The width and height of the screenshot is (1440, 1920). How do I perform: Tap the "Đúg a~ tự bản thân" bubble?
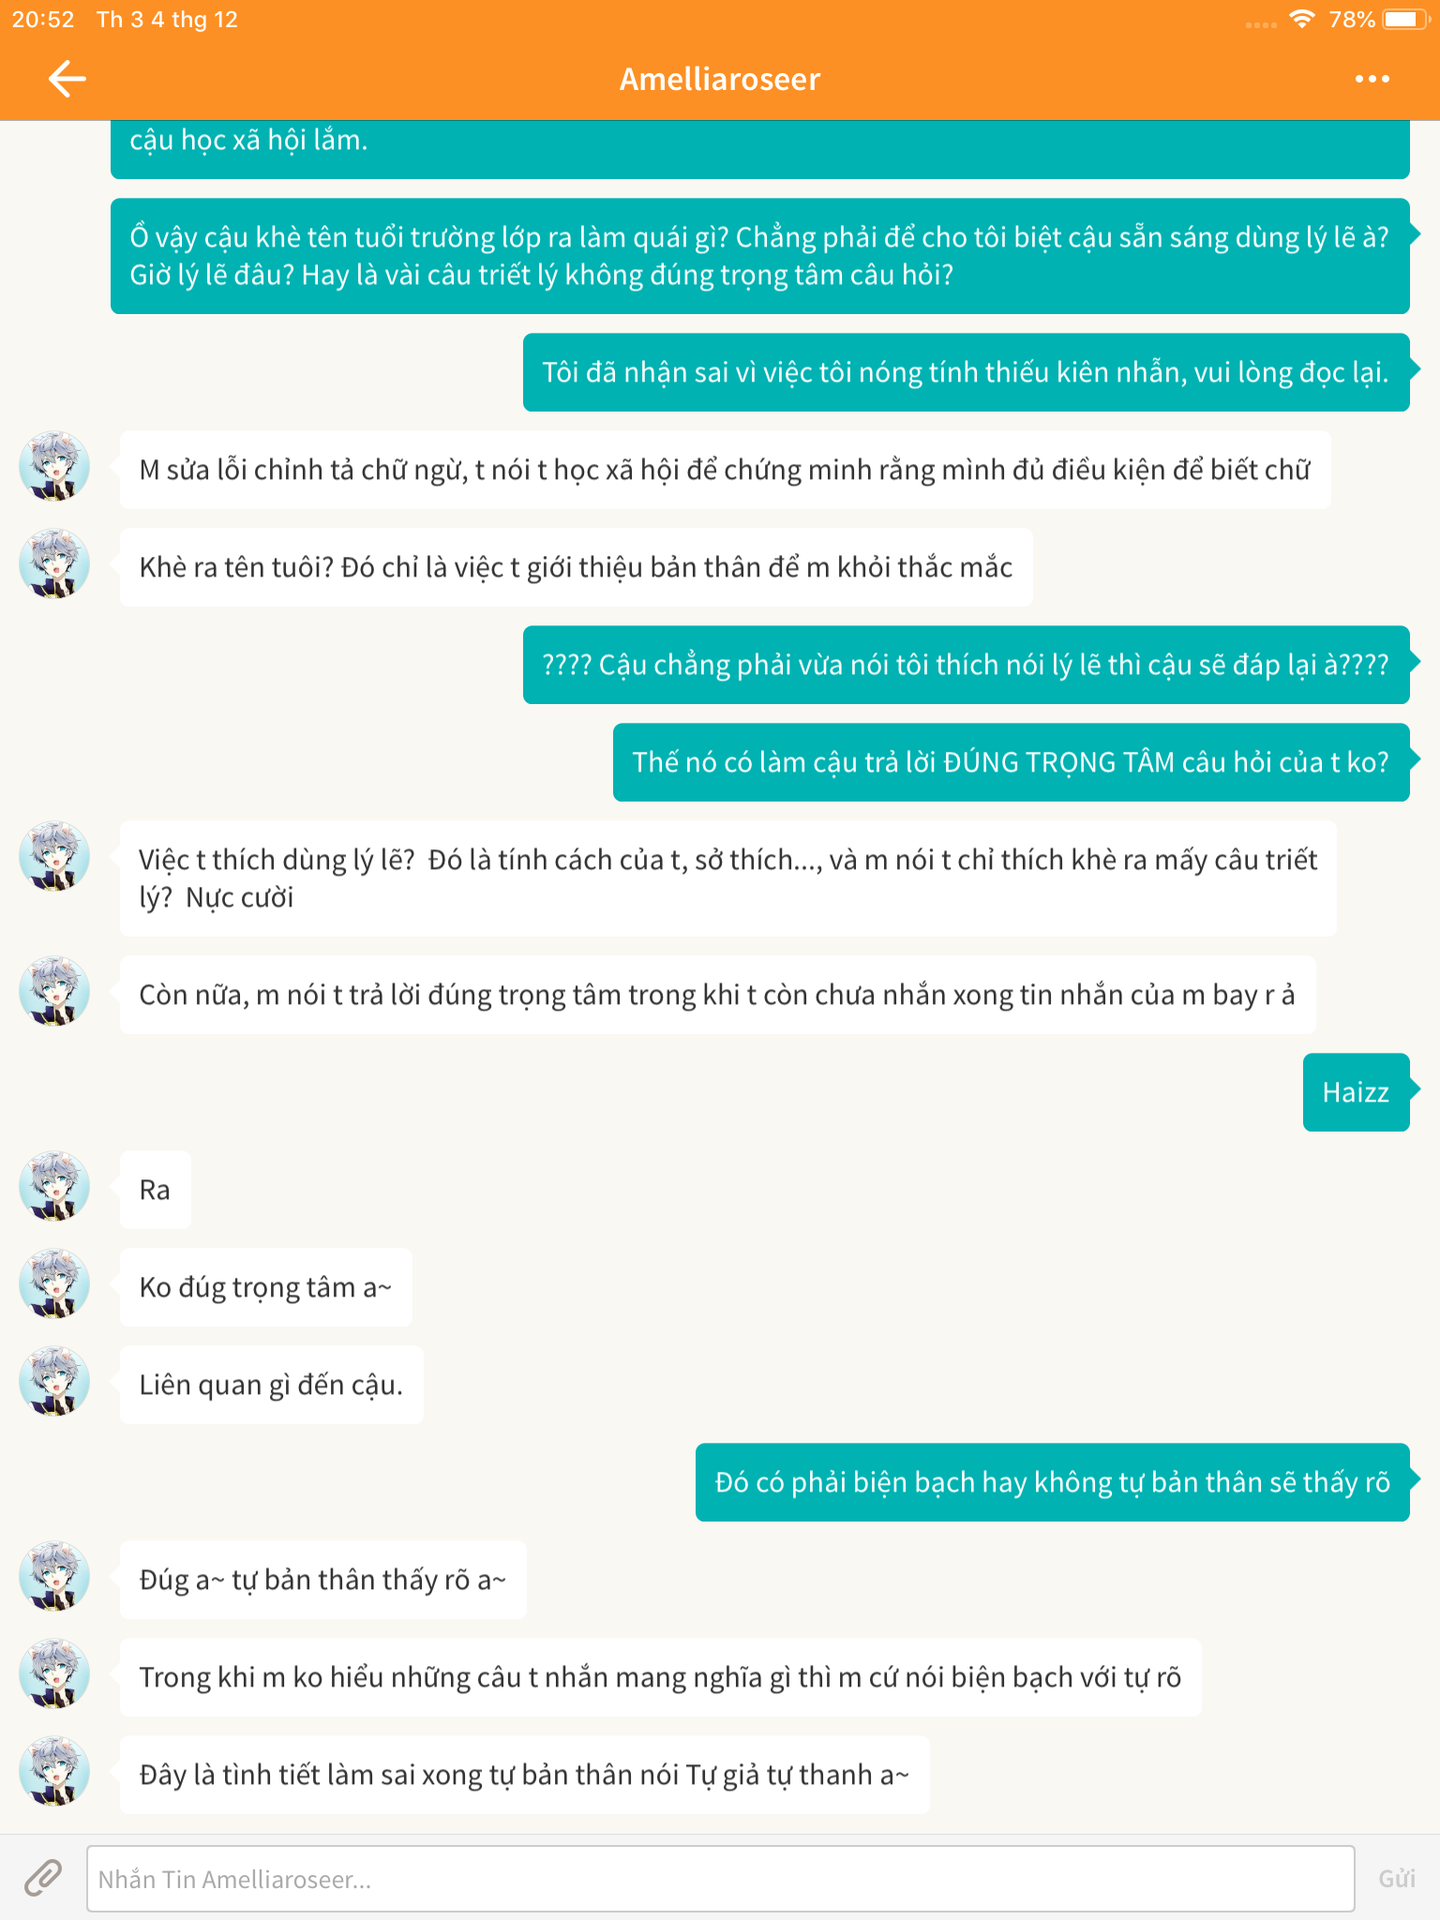click(323, 1580)
